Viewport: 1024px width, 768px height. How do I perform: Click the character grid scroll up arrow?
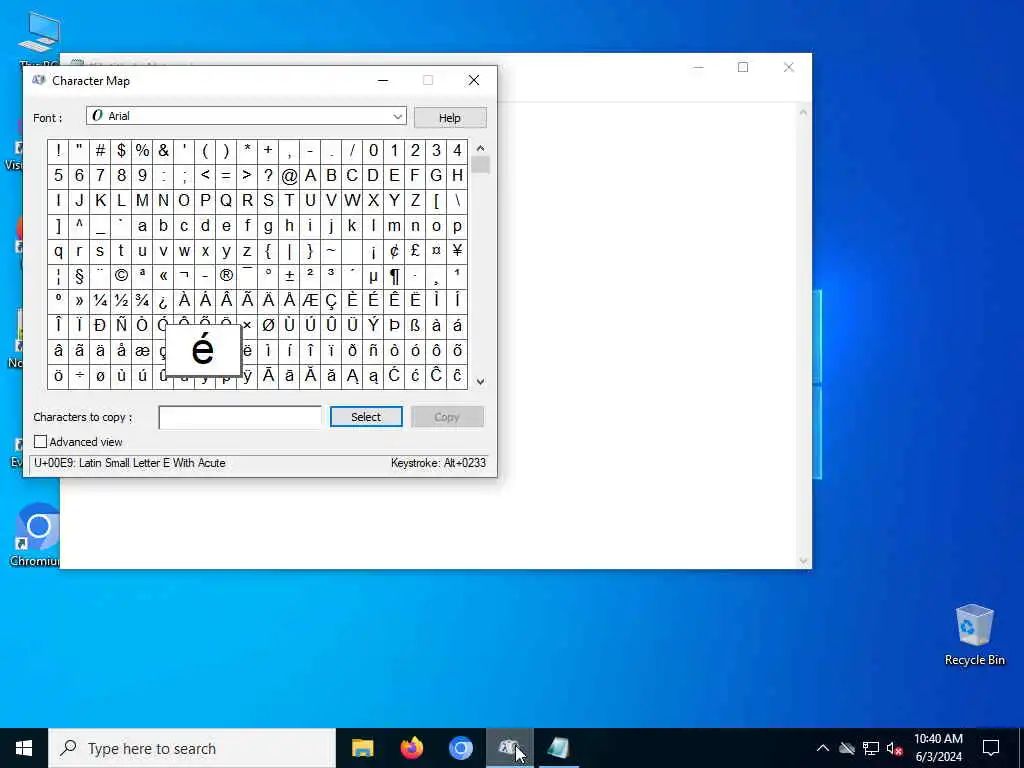[x=480, y=148]
